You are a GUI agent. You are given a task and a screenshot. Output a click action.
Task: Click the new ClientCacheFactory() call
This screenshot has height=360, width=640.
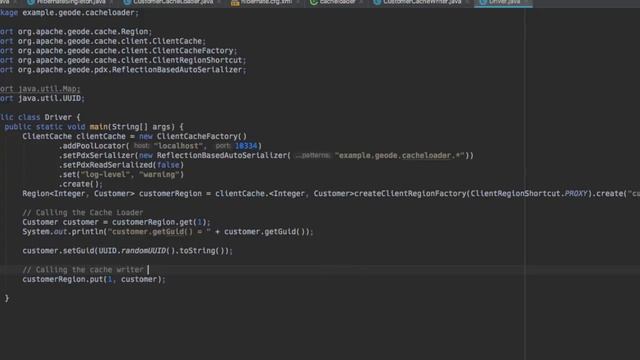coord(193,136)
